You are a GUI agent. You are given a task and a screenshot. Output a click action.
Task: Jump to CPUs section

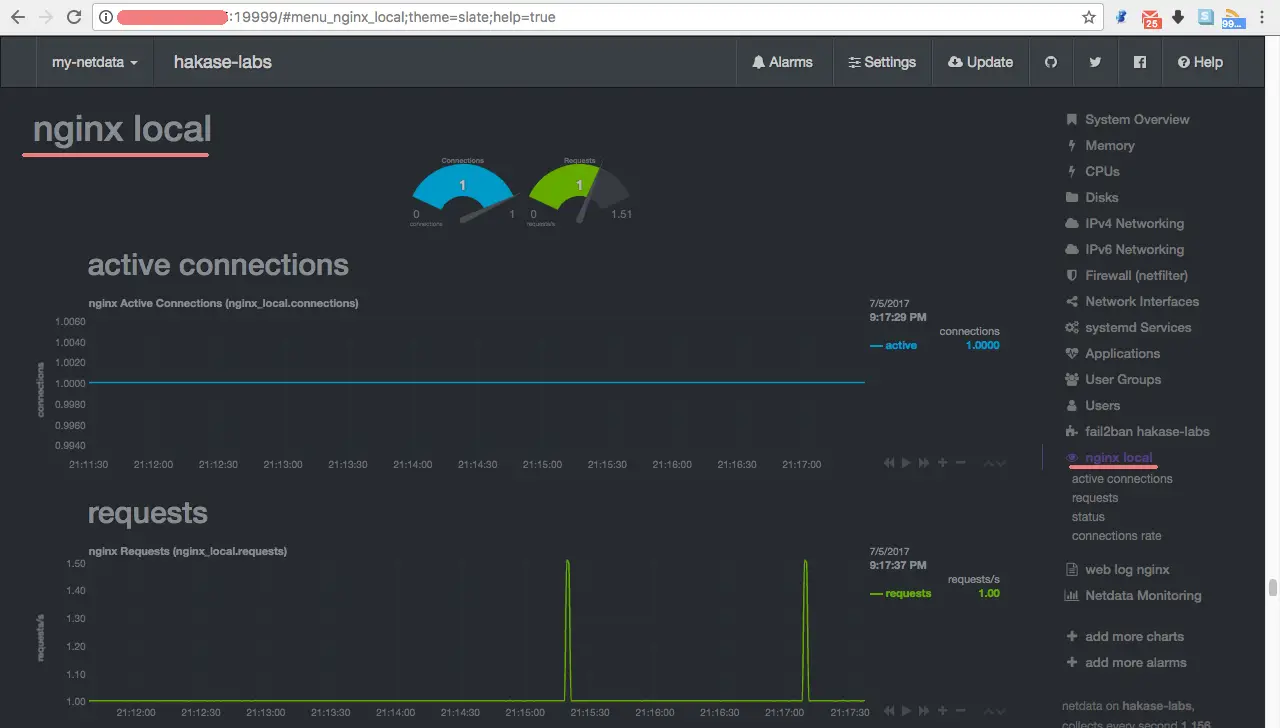(1092, 171)
